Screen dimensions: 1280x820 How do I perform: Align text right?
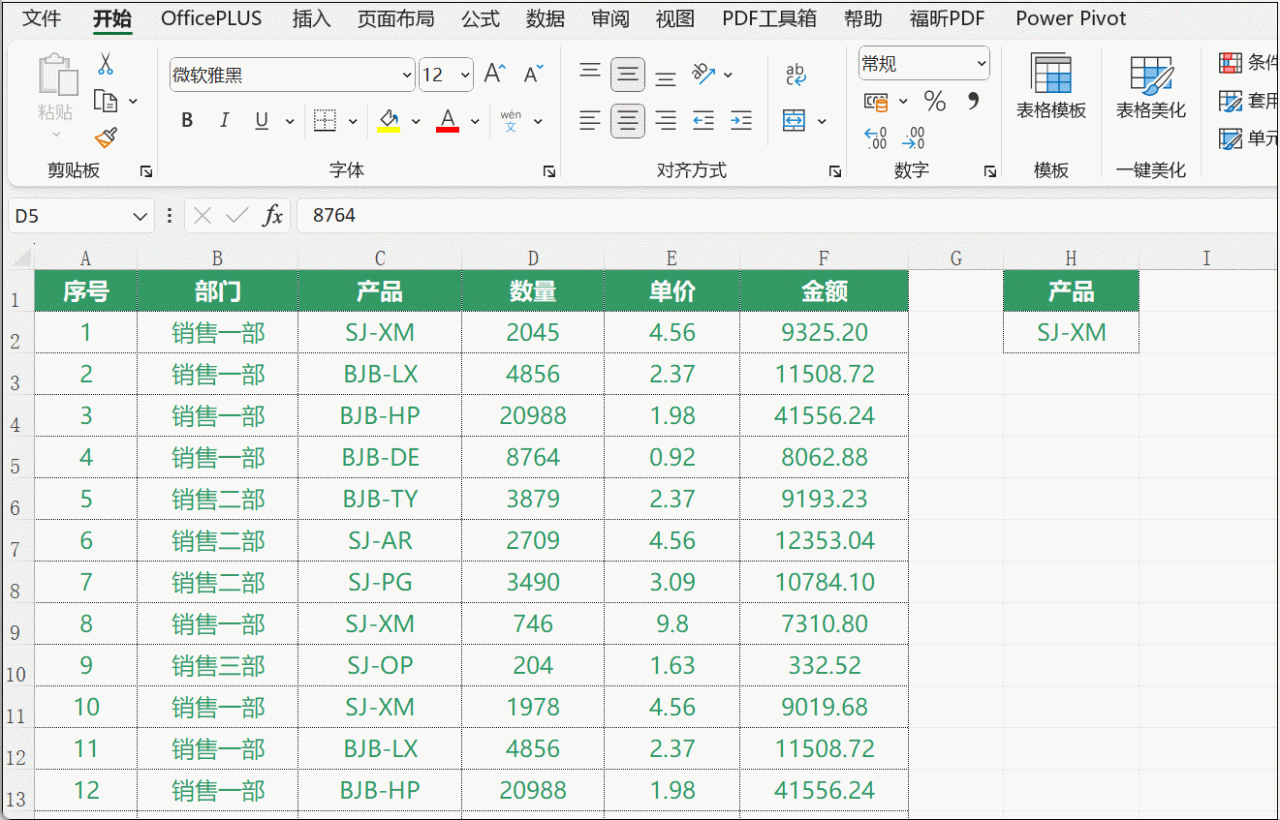coord(665,121)
